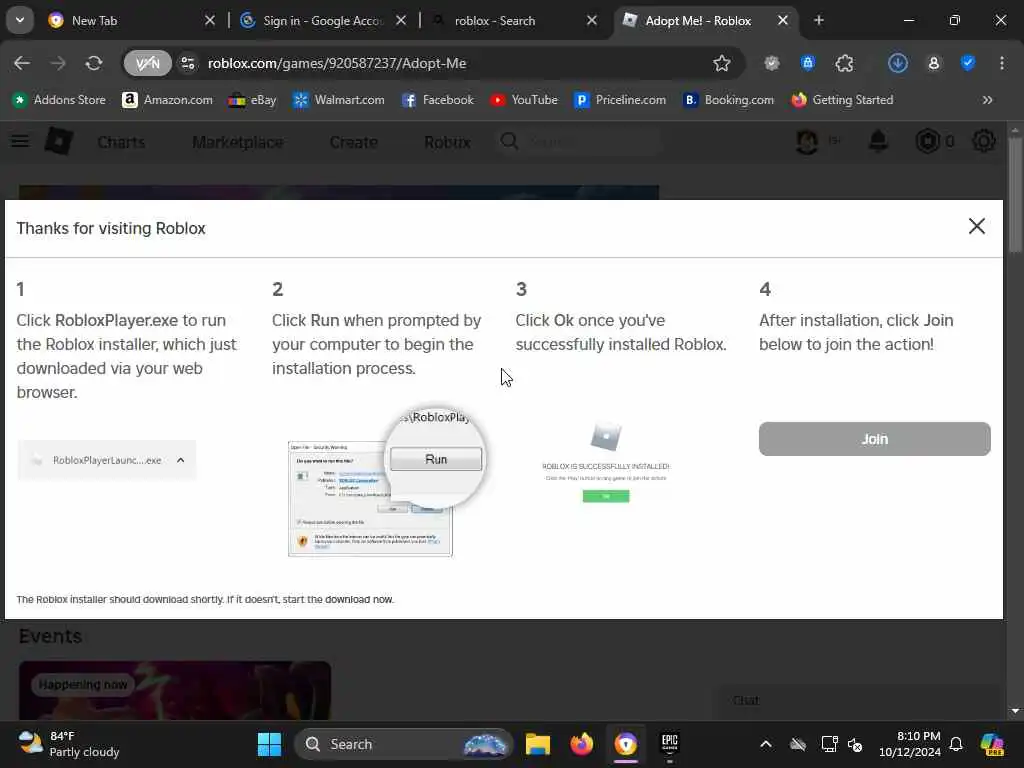Click the RobloxPlayerLauncher.exe download item

point(106,460)
